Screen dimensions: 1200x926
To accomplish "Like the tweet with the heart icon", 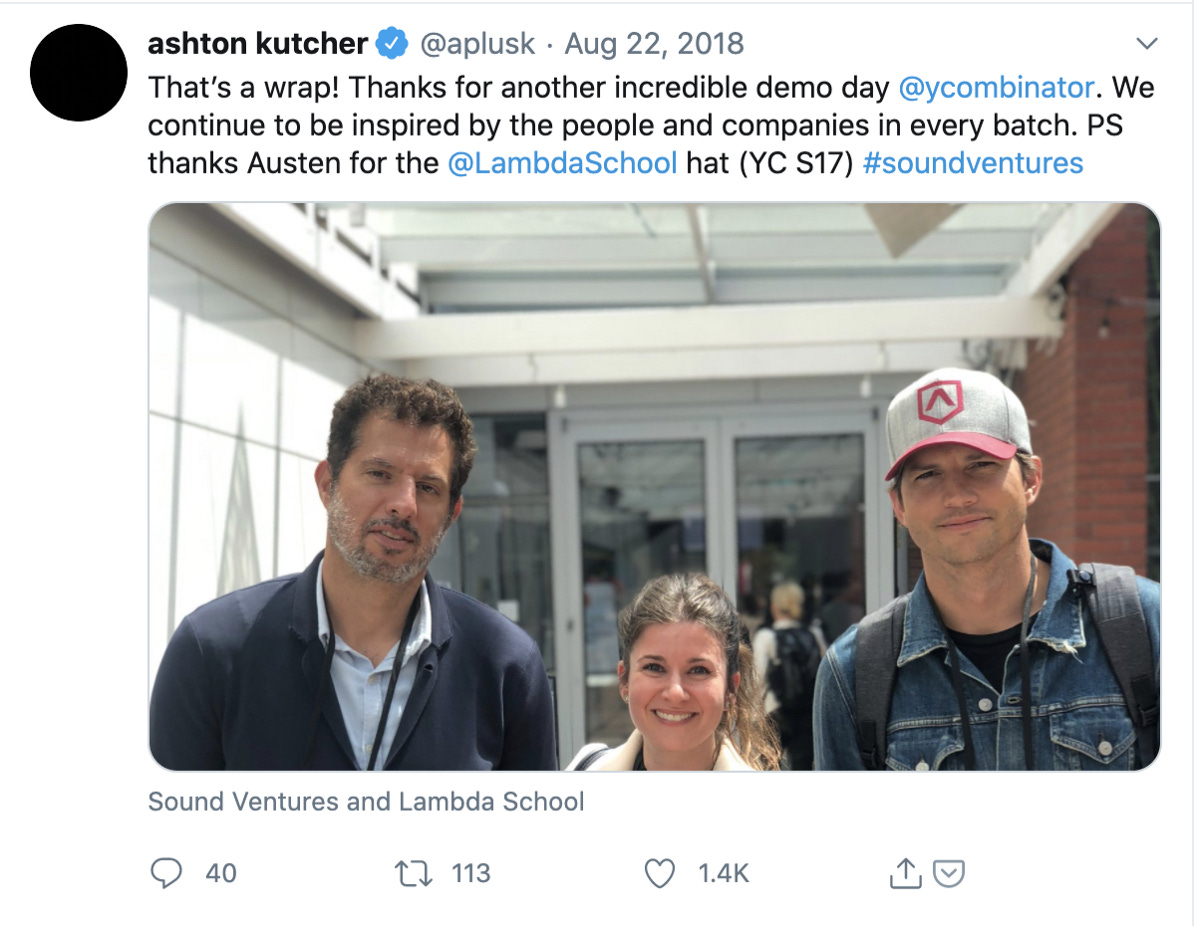I will [x=659, y=873].
